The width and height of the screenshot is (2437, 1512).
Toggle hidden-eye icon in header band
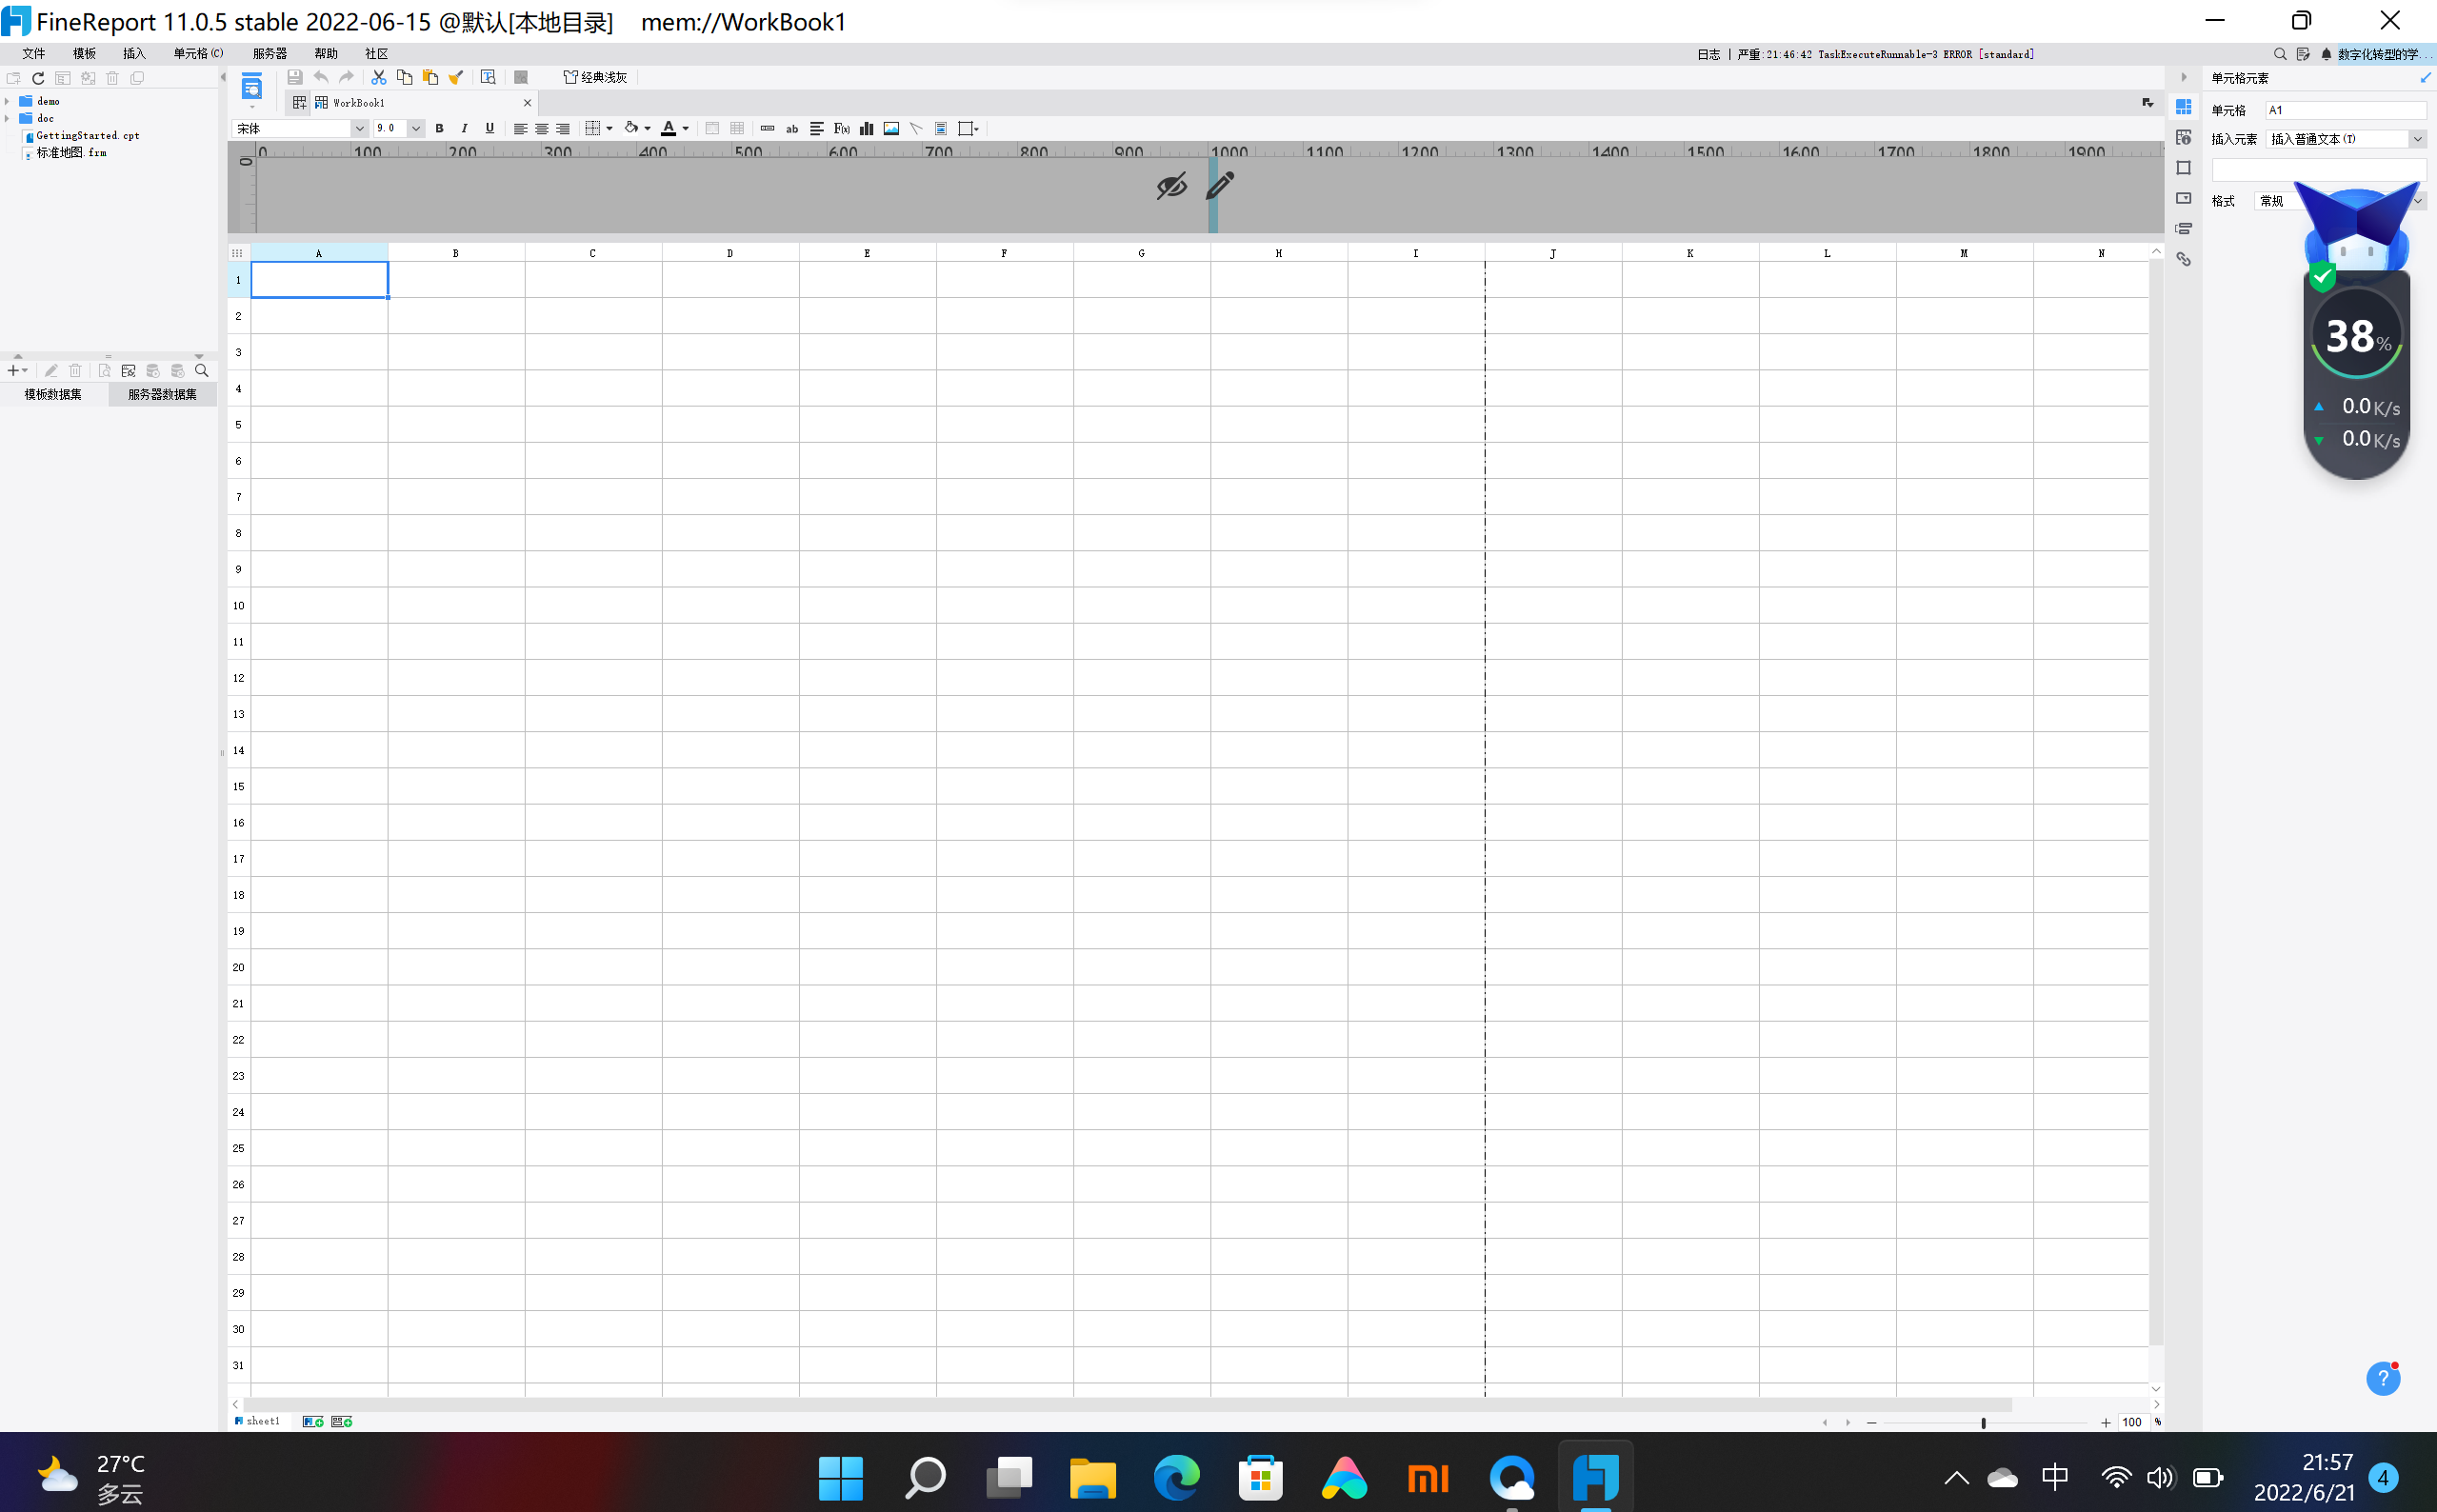(x=1171, y=186)
